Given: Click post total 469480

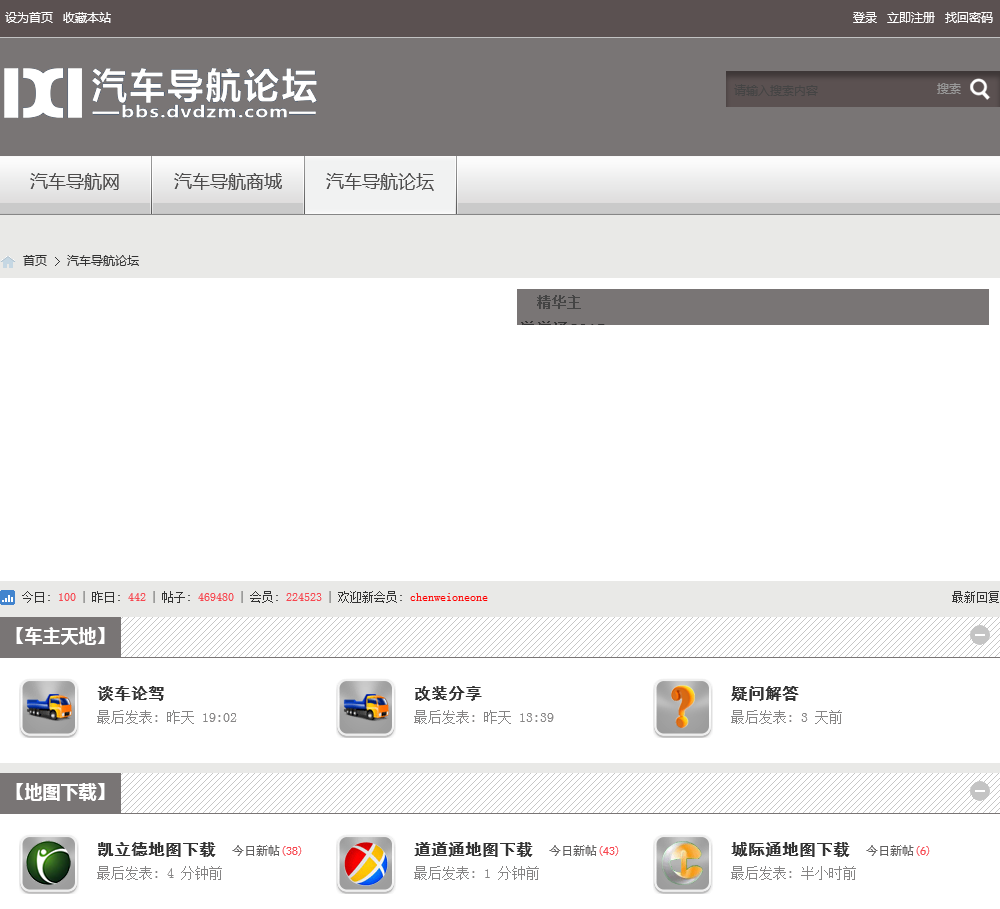Looking at the screenshot, I should pos(216,598).
